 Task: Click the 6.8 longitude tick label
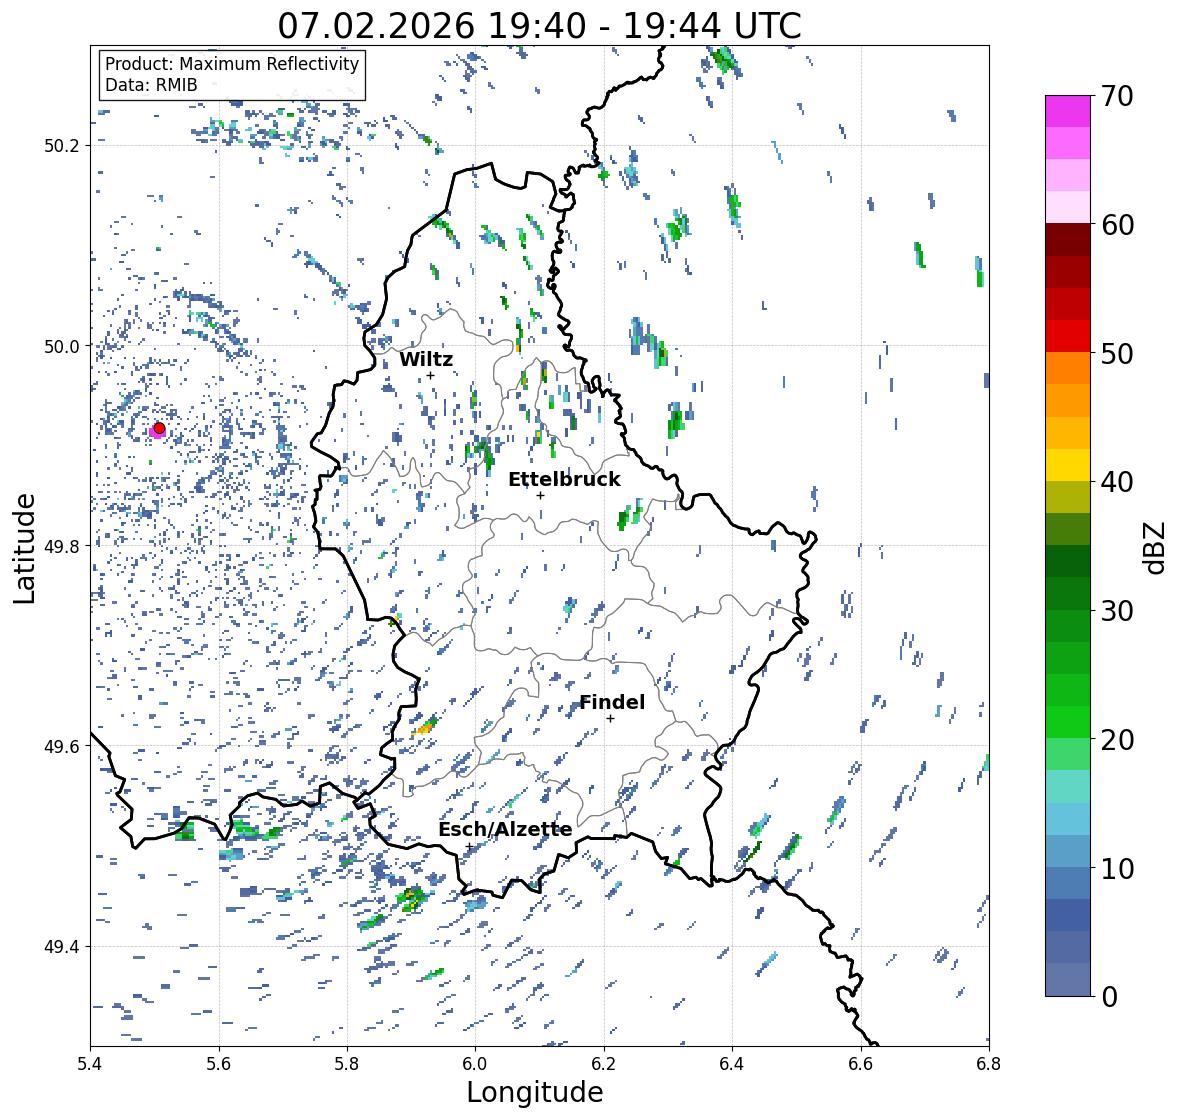989,1063
